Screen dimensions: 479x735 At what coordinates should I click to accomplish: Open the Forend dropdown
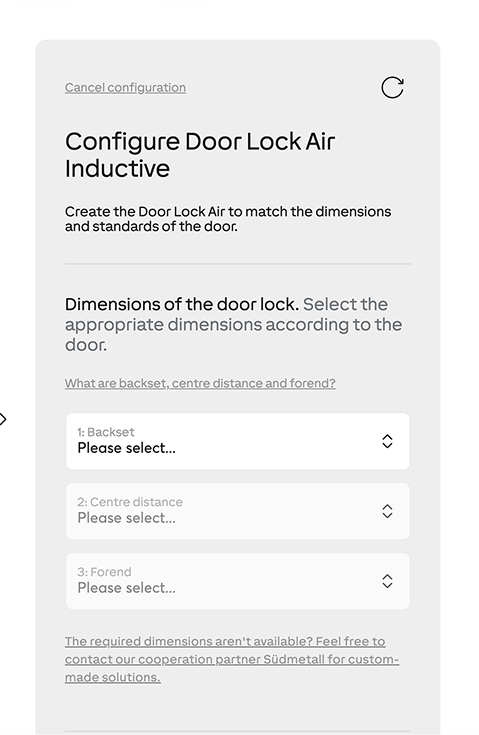[238, 581]
